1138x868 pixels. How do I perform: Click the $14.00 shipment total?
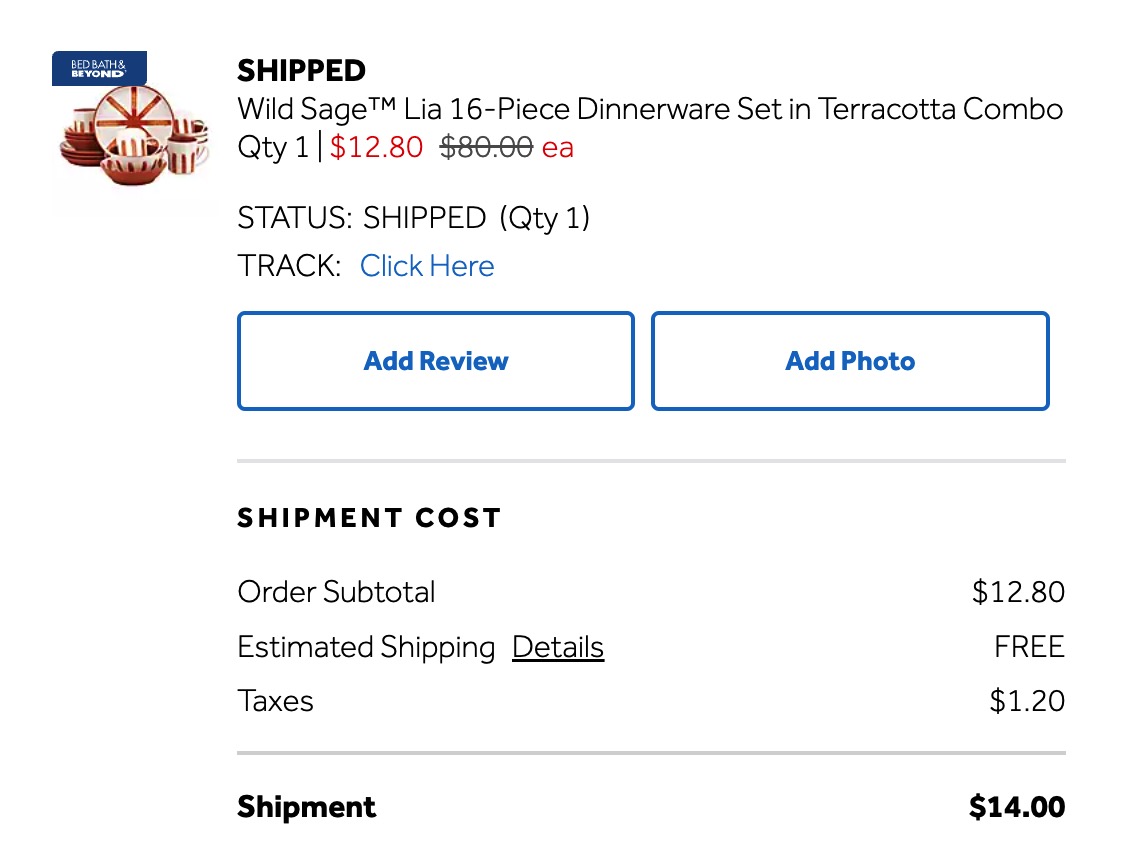tap(1016, 807)
